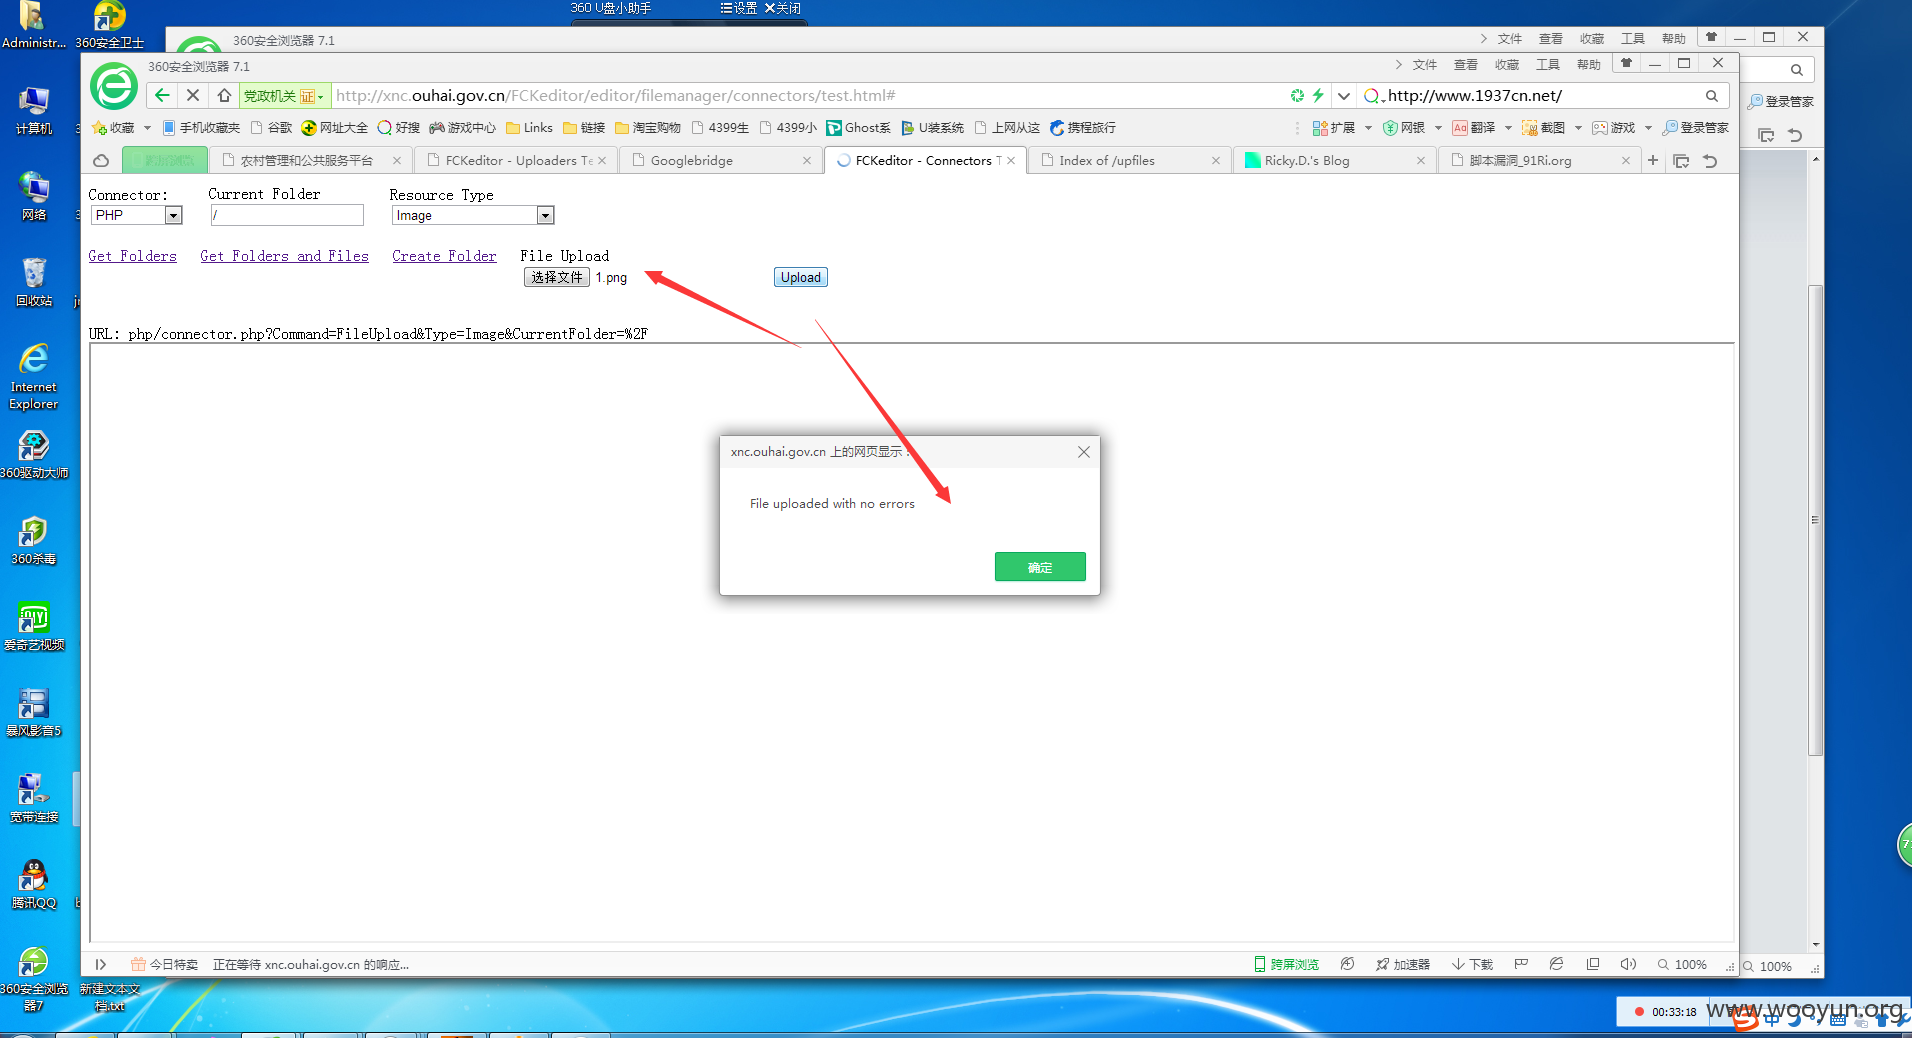This screenshot has height=1038, width=1912.
Task: Click the restore closed tab undo icon
Action: pyautogui.click(x=1710, y=161)
